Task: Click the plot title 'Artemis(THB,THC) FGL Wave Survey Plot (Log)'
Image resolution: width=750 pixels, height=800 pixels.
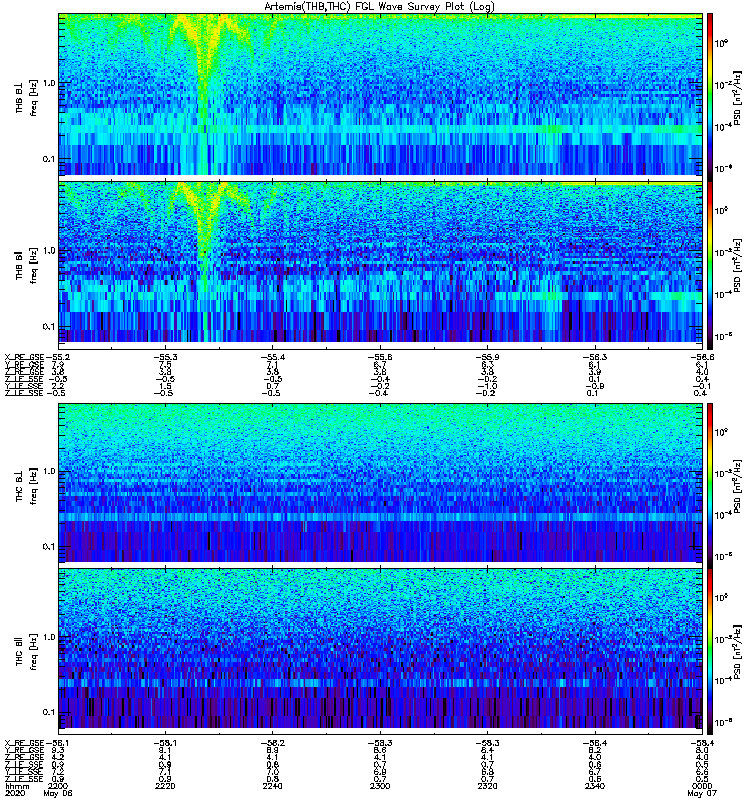Action: [x=379, y=7]
